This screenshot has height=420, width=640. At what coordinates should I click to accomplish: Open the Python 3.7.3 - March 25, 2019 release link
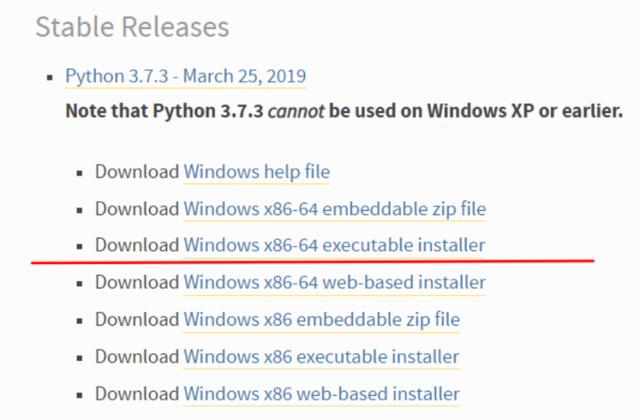(186, 76)
